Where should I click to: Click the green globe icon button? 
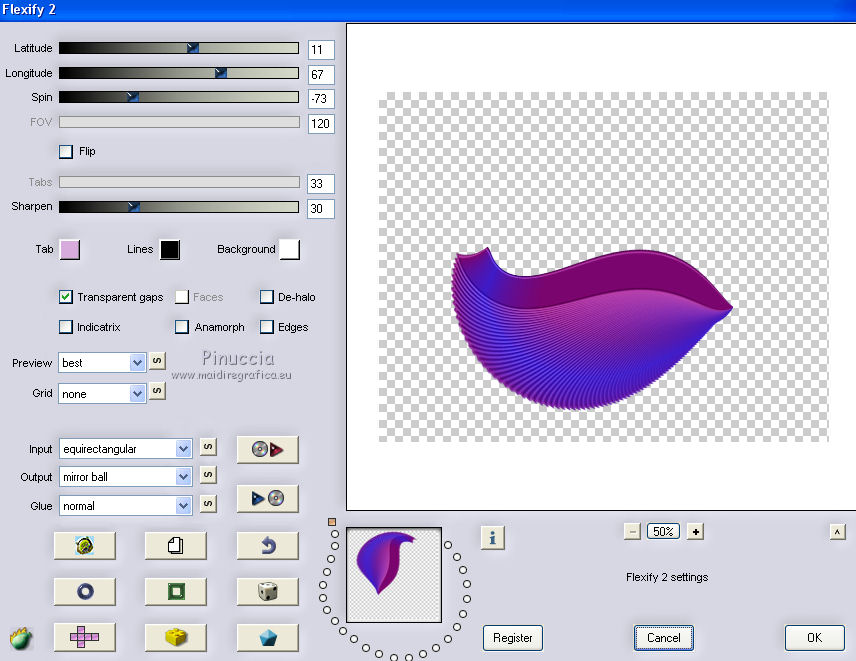pyautogui.click(x=85, y=545)
